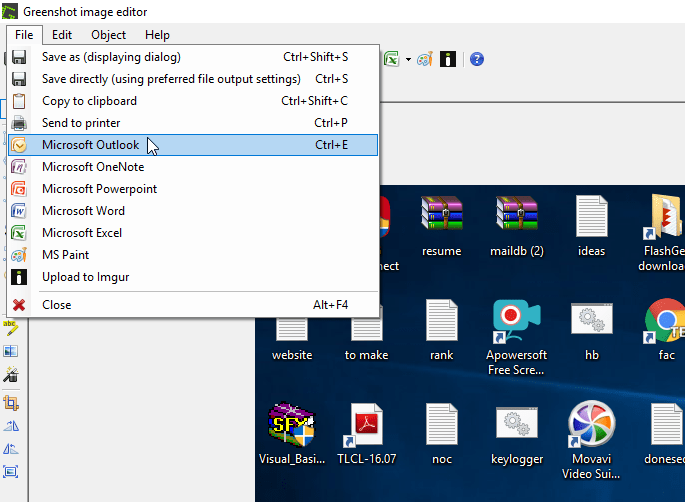Screen dimensions: 685x502
Task: Export to Microsoft Word
Action: point(193,211)
